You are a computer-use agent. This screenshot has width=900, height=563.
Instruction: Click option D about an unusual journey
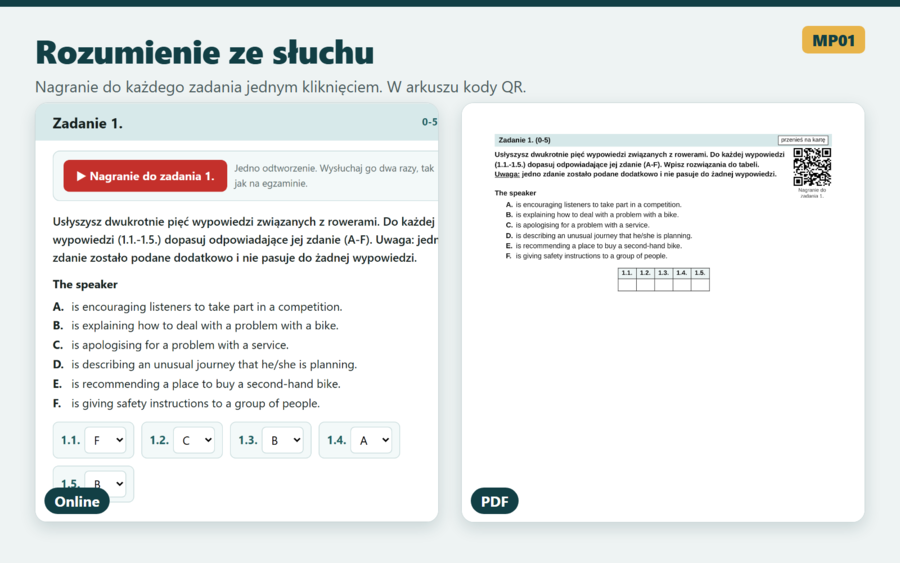pyautogui.click(x=205, y=364)
